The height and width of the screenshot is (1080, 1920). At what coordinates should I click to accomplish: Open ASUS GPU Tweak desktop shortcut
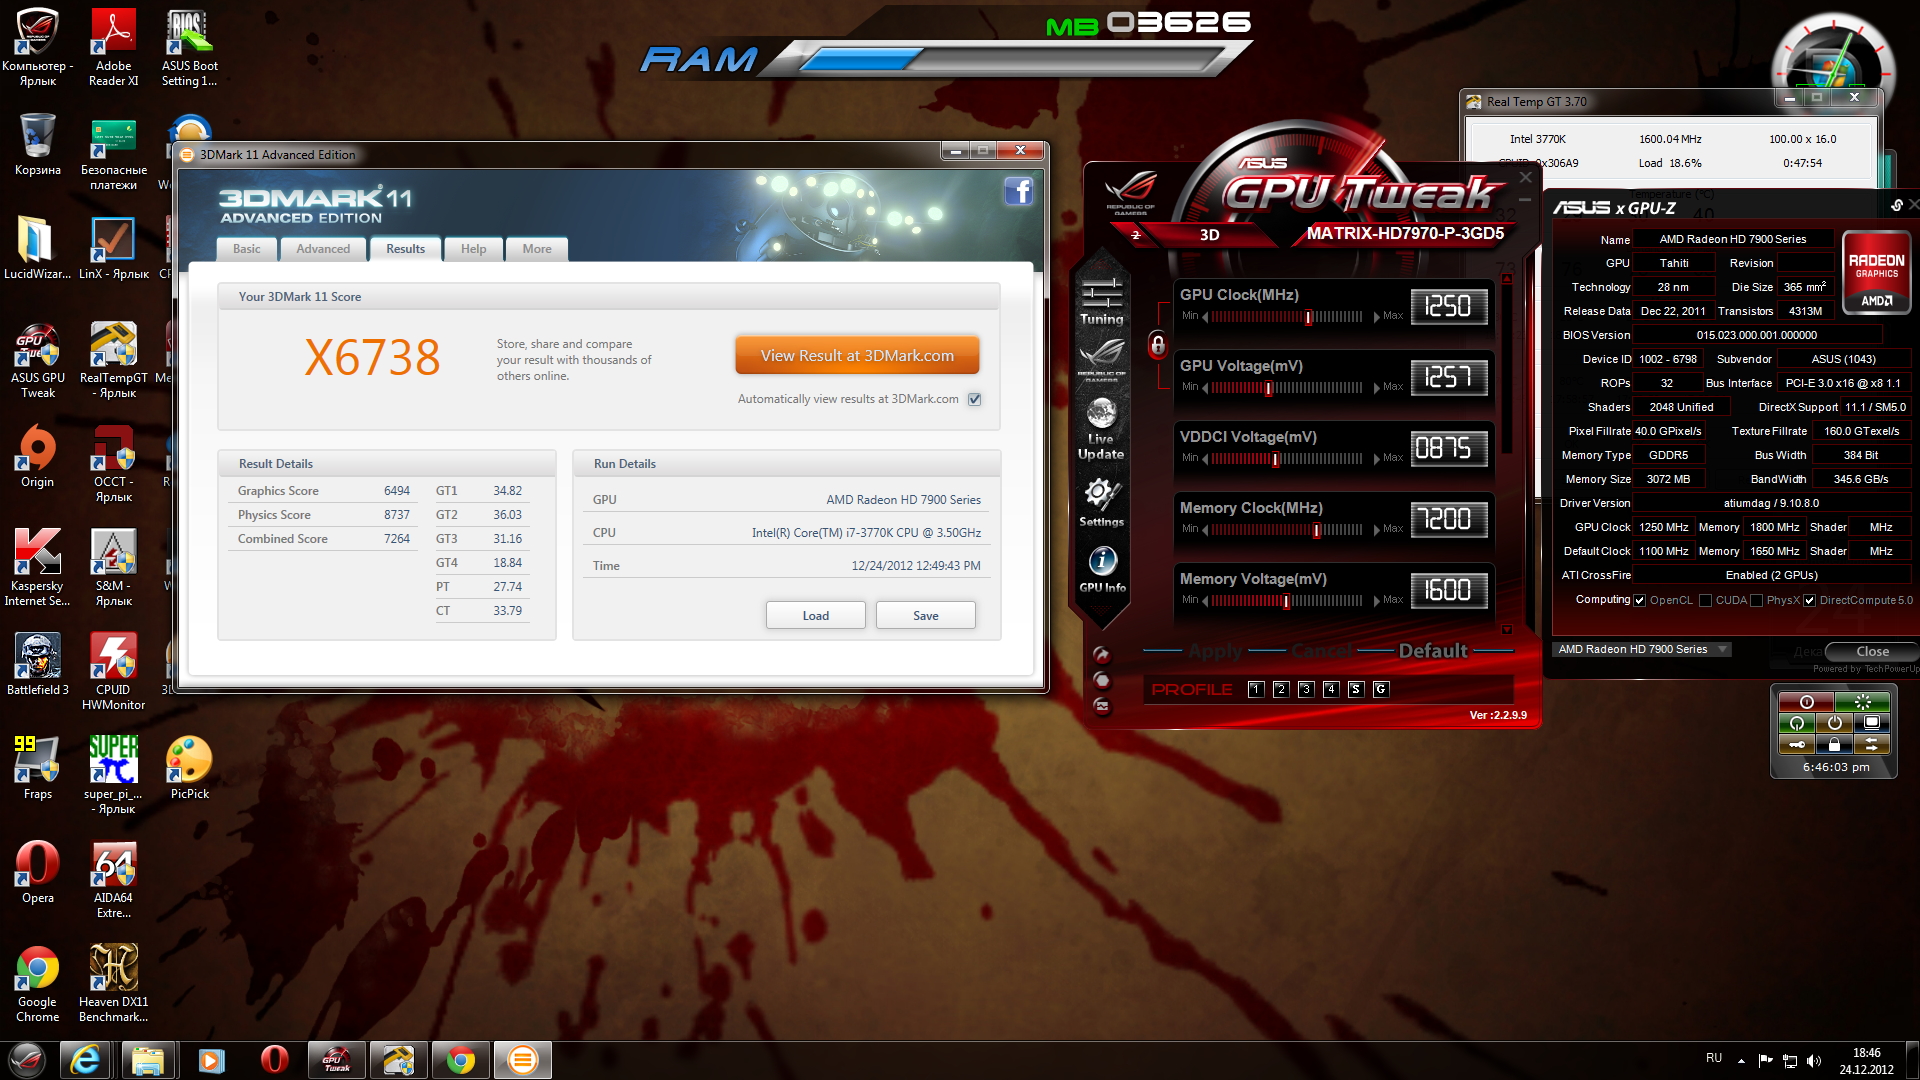(x=38, y=360)
